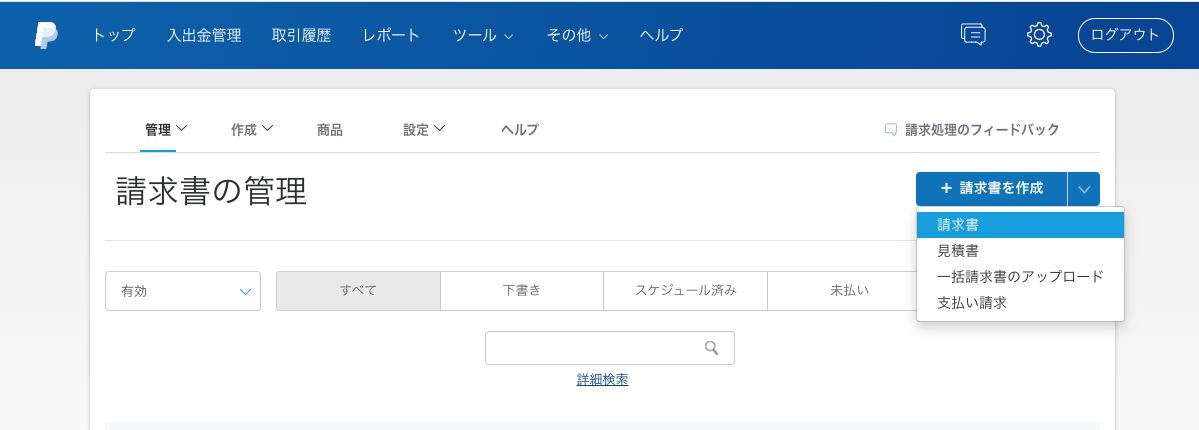Open the 有効 status filter dropdown

(183, 291)
